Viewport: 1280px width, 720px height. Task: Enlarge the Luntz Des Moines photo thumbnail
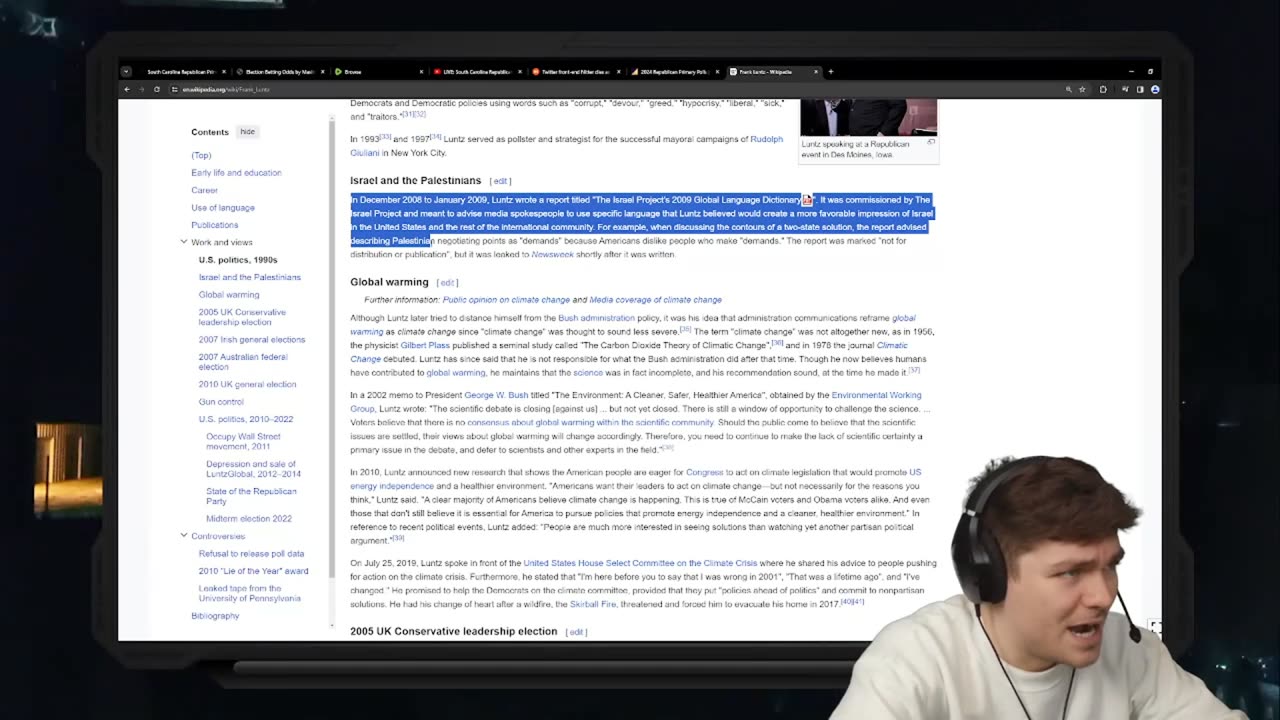click(x=868, y=117)
